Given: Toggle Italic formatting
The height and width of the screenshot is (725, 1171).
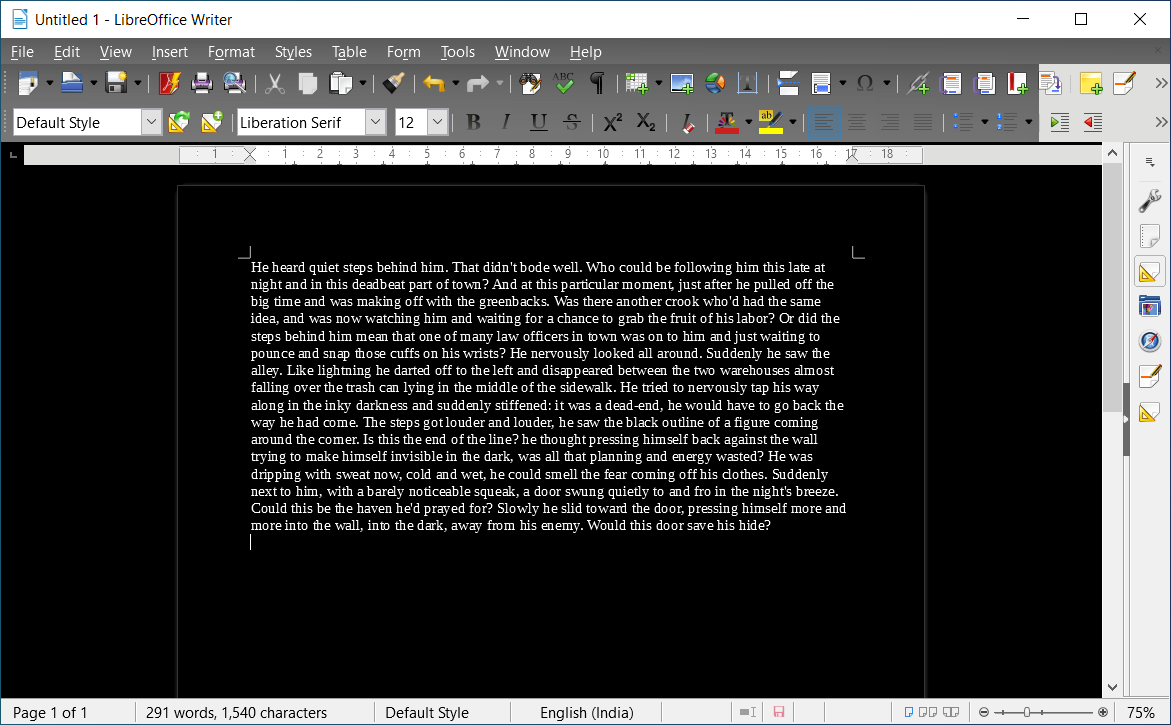Looking at the screenshot, I should 506,122.
